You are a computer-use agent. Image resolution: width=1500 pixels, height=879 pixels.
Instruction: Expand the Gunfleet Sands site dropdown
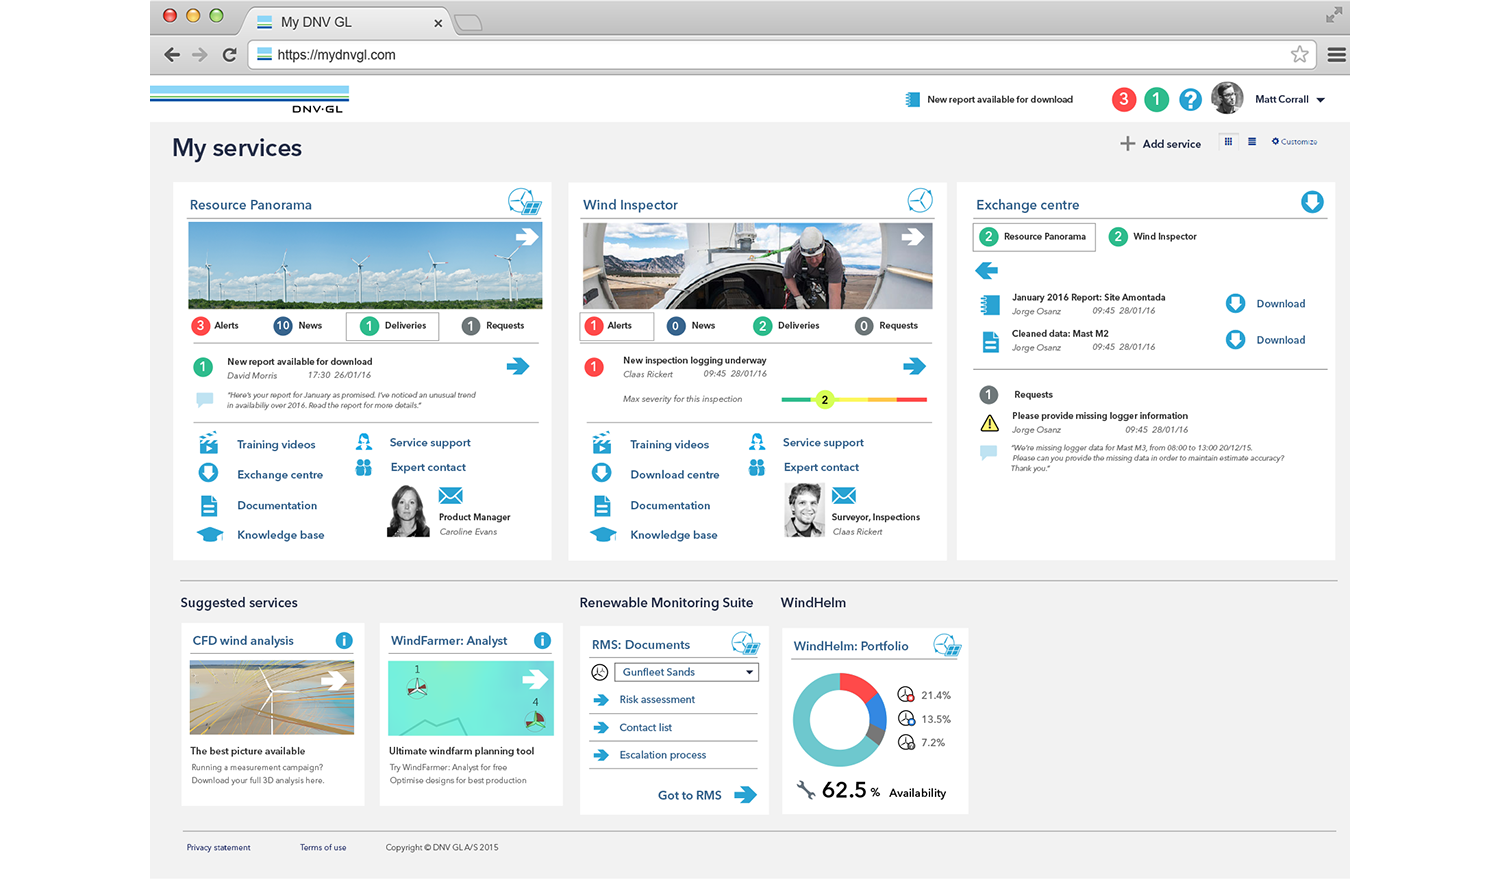coord(686,672)
